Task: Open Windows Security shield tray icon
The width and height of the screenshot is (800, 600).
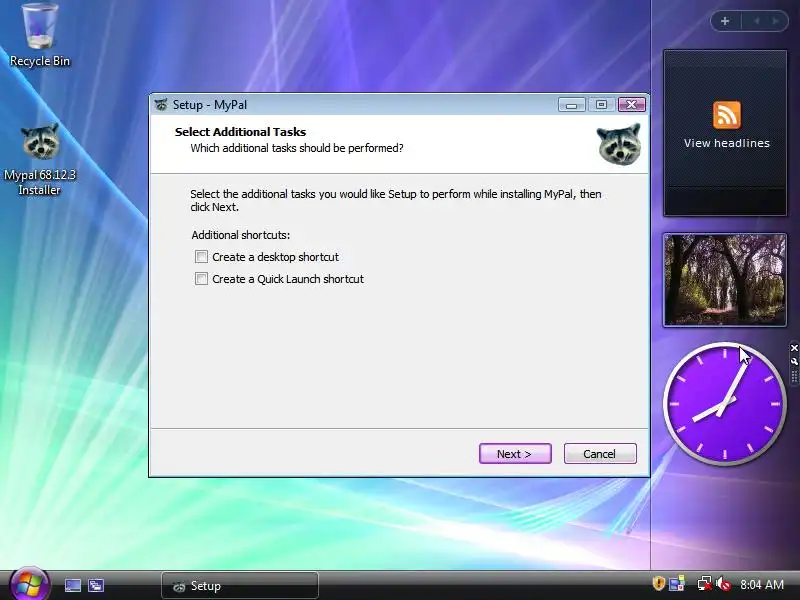Action: tap(658, 583)
